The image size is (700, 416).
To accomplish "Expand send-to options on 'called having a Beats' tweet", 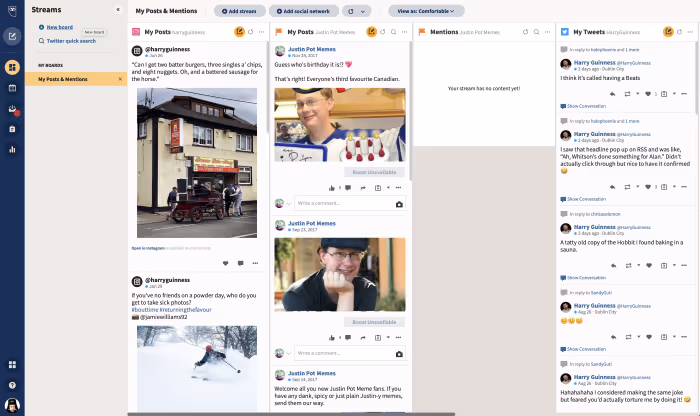I will point(674,94).
